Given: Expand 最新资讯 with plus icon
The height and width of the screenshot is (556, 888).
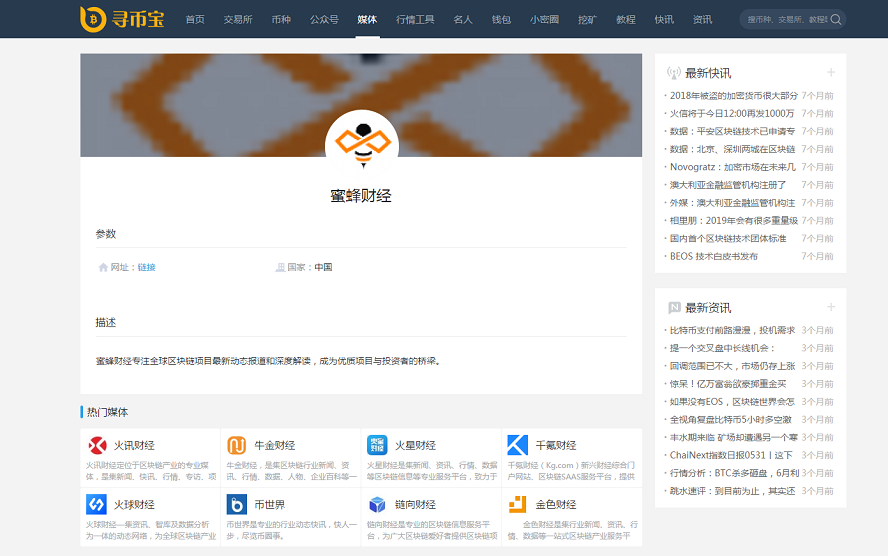Looking at the screenshot, I should click(830, 307).
